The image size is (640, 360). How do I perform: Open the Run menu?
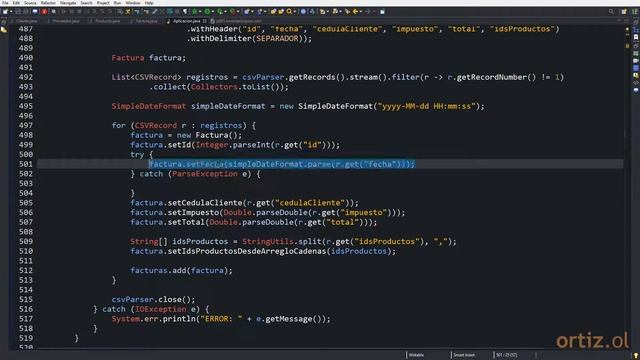pyautogui.click(x=117, y=3)
